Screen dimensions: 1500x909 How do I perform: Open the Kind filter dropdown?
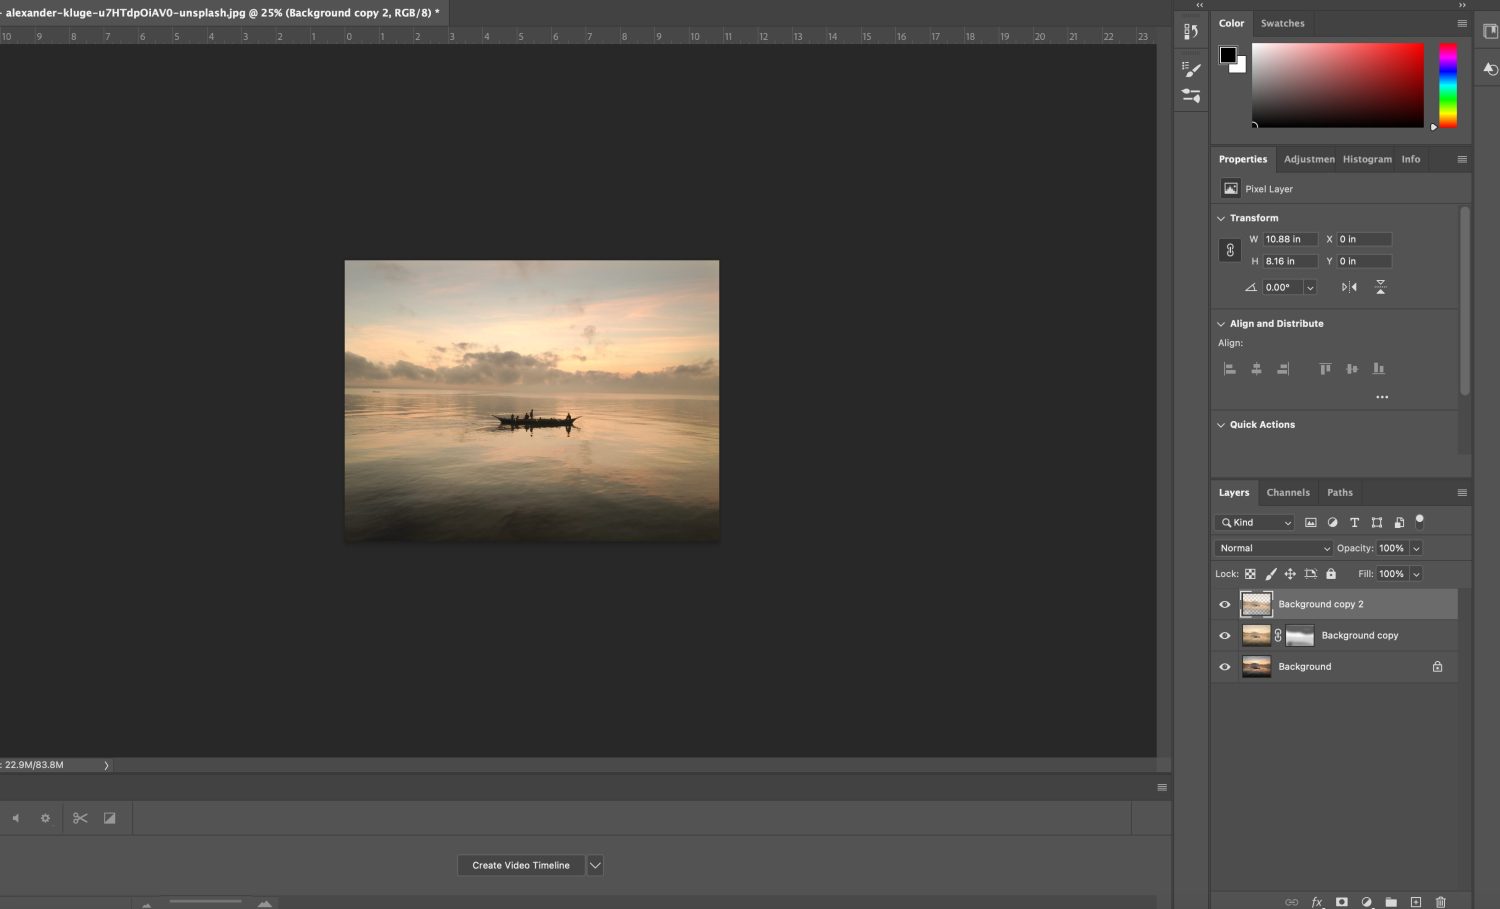1255,522
